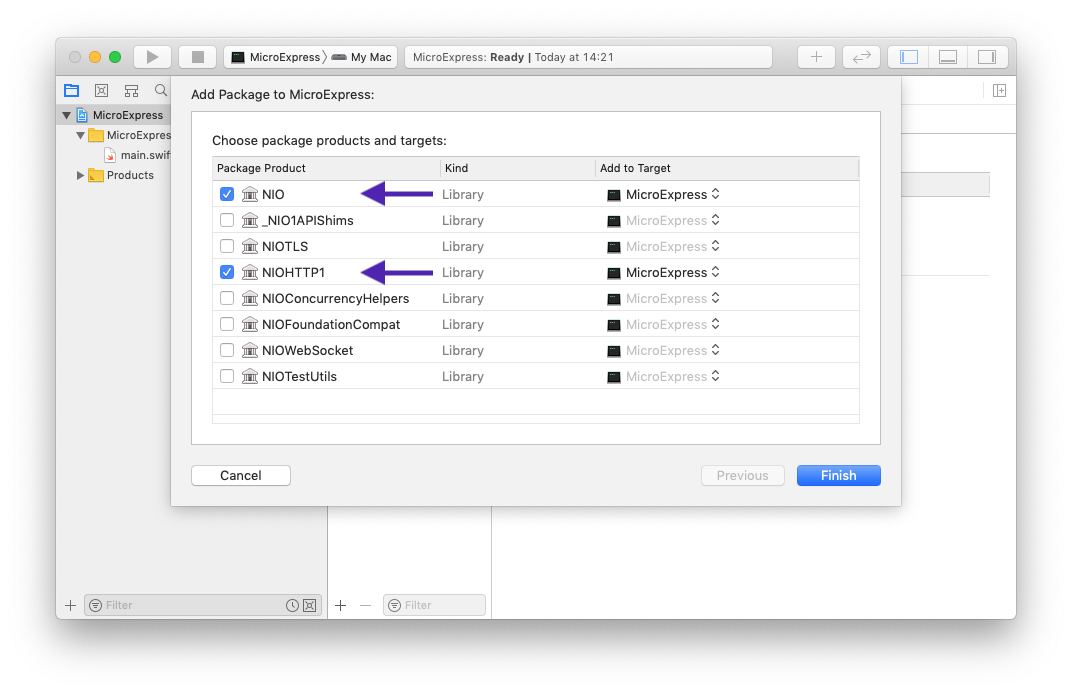Expand the Products folder

click(x=81, y=176)
